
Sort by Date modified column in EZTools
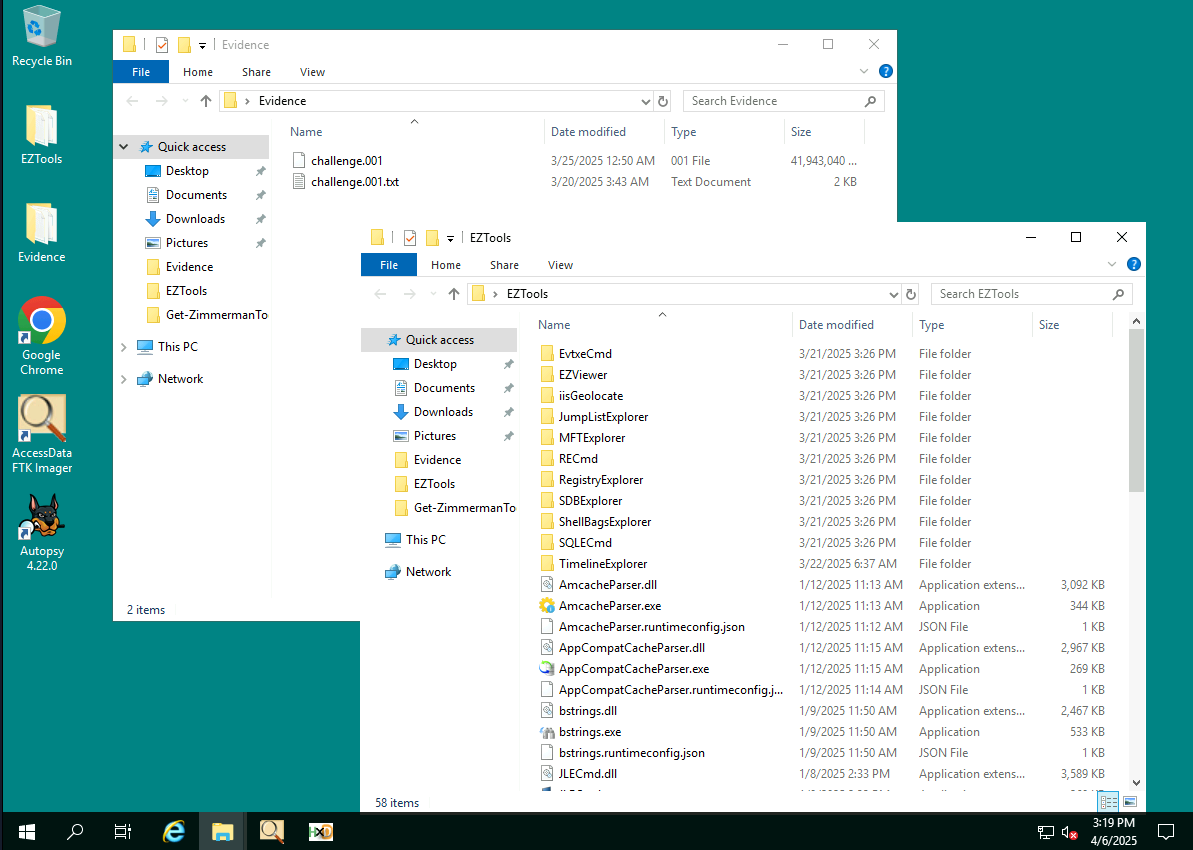pyautogui.click(x=836, y=325)
